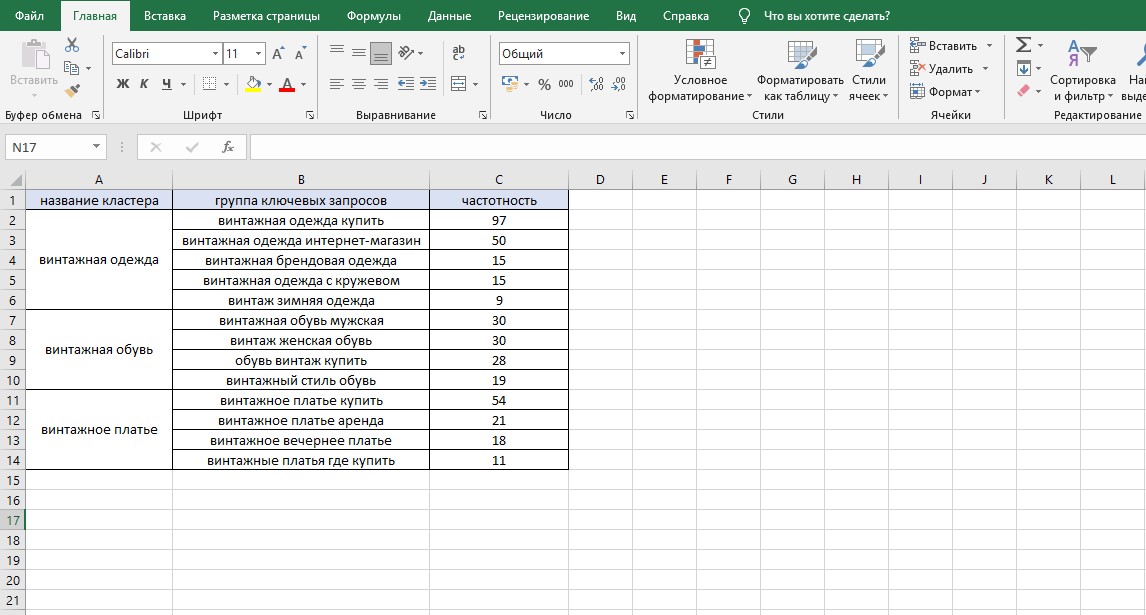The image size is (1146, 615).
Task: Click the Clear eraser icon
Action: click(x=1023, y=91)
